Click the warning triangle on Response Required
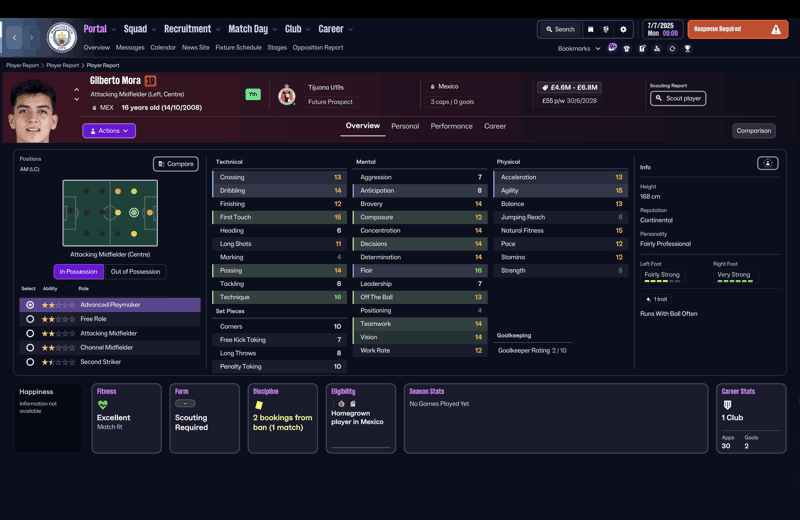Image resolution: width=800 pixels, height=520 pixels. coord(776,30)
